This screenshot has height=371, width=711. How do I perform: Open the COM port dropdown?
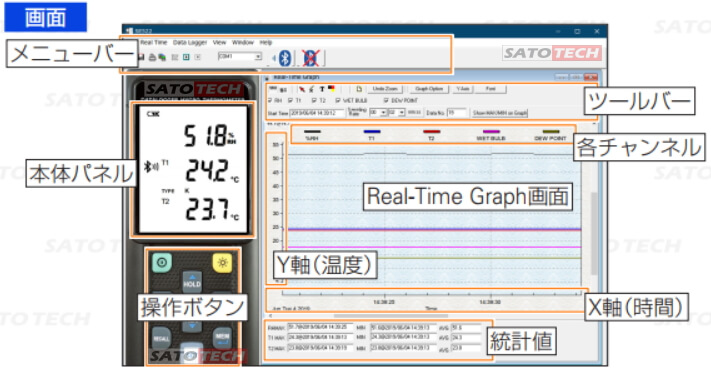tap(239, 57)
